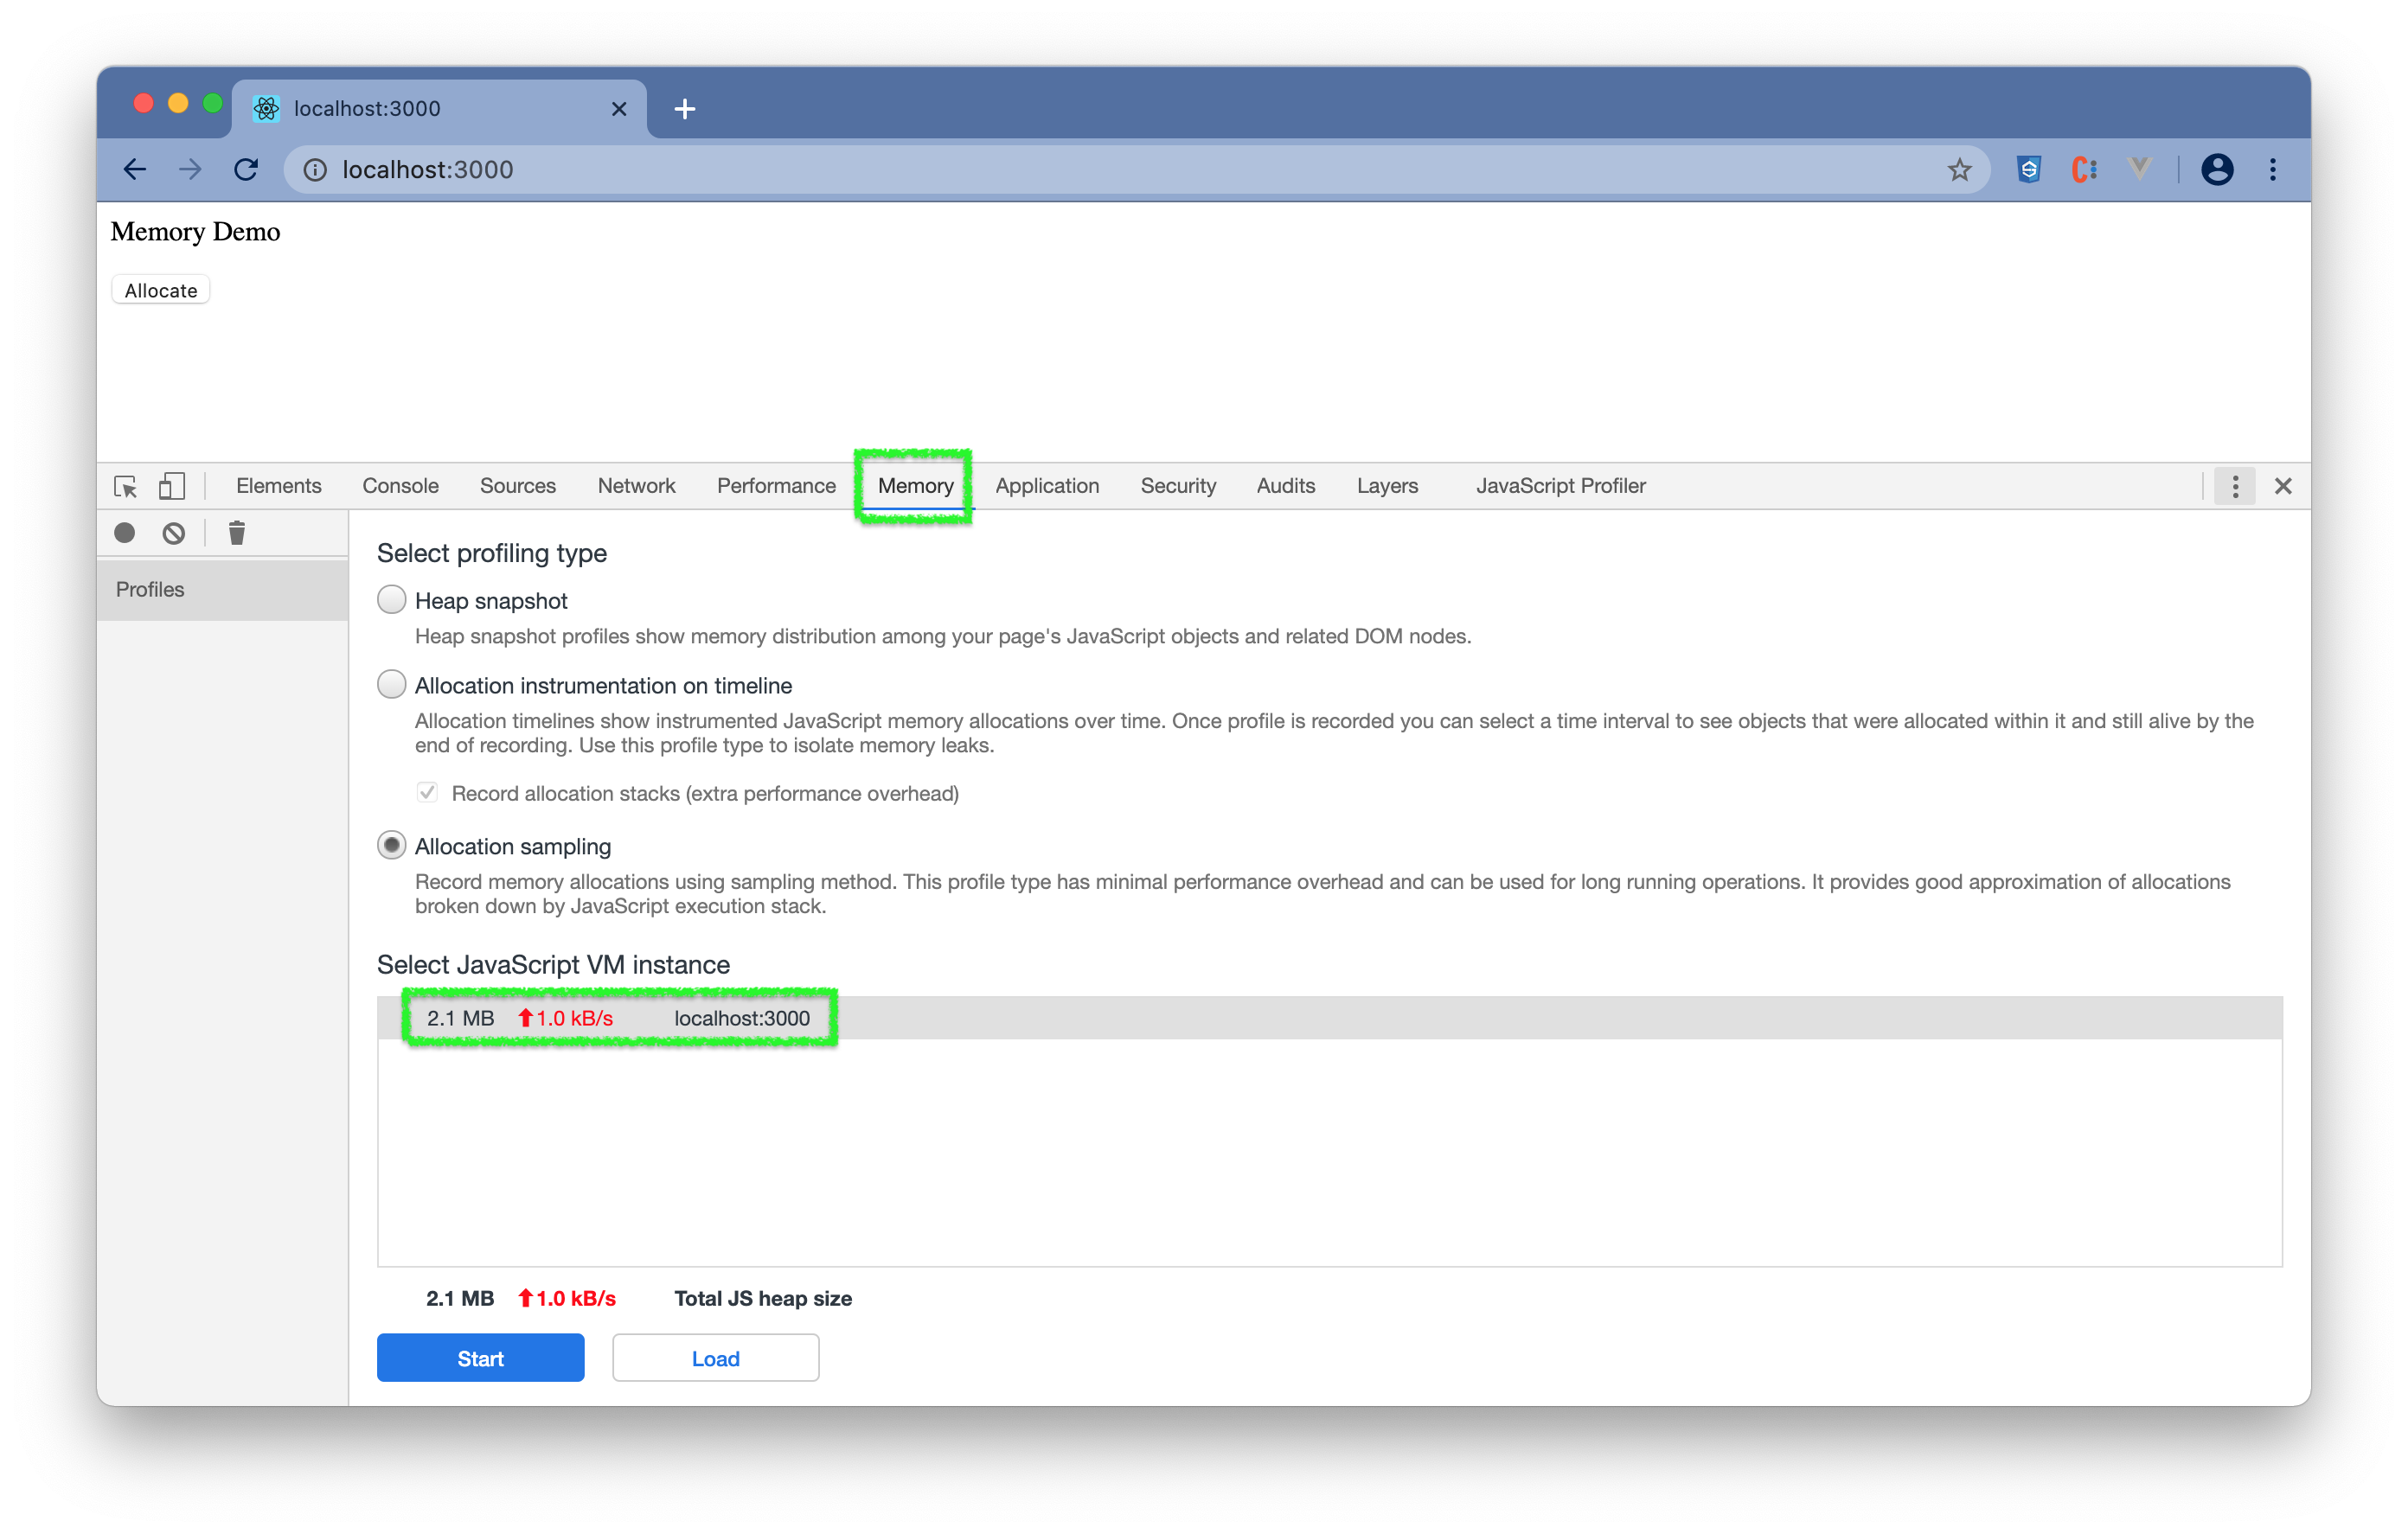2408x1534 pixels.
Task: Click the site information icon in address bar
Action: pyautogui.click(x=315, y=170)
